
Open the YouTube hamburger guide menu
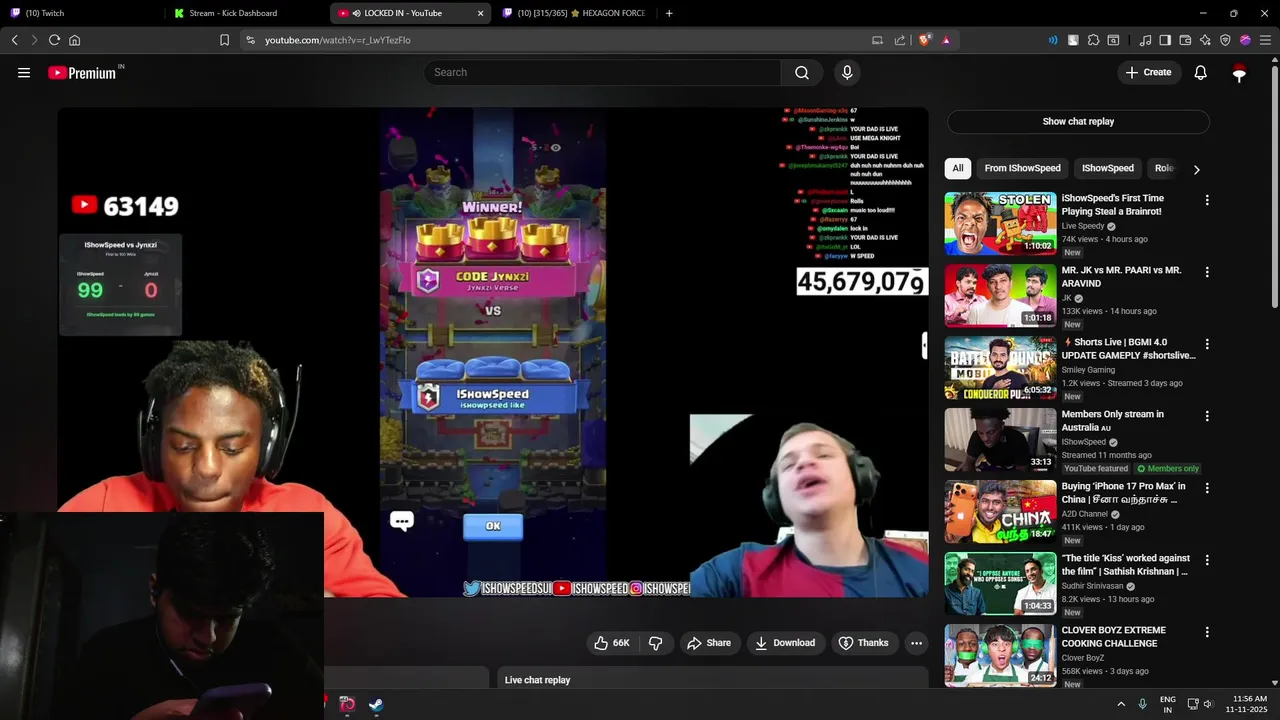coord(24,72)
